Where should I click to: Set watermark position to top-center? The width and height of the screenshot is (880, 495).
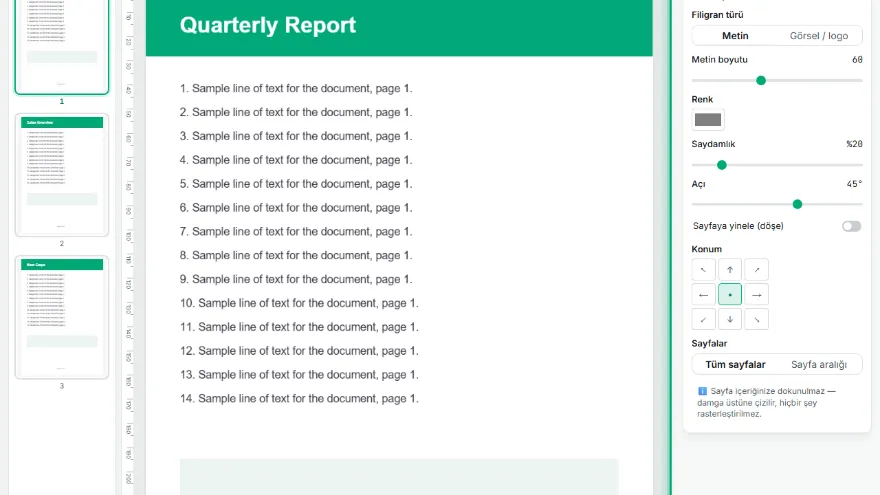coord(730,270)
